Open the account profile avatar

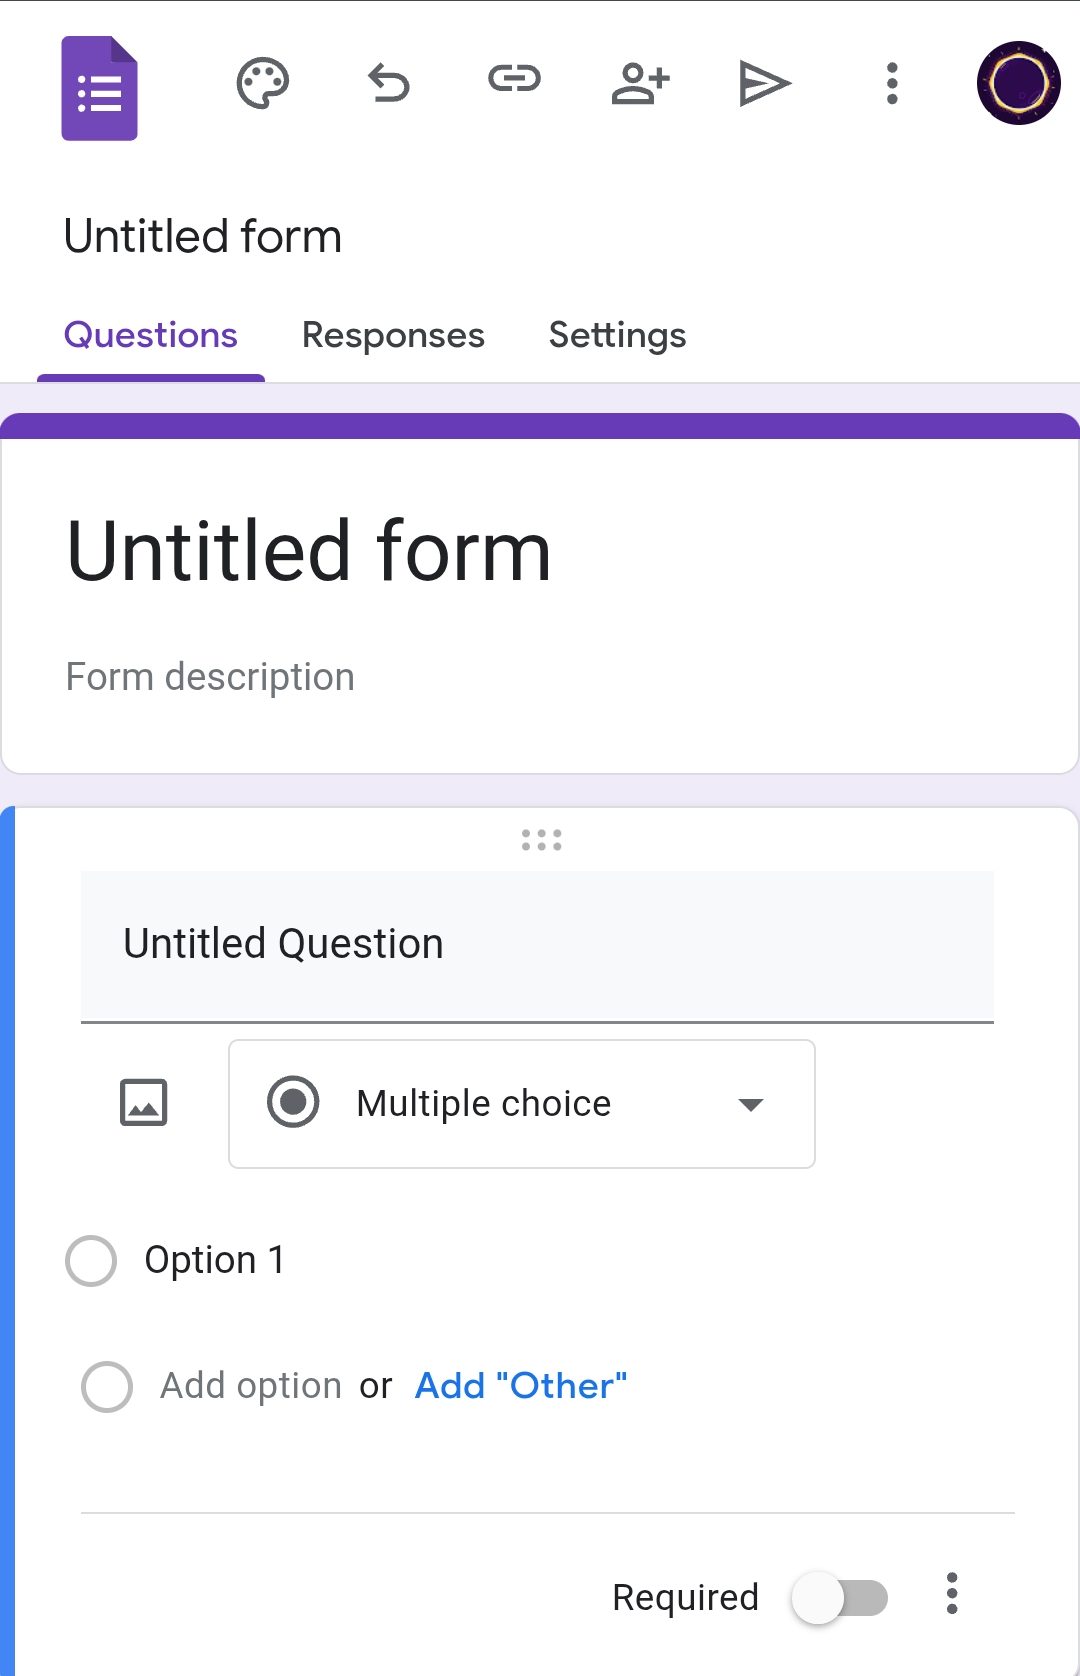[1018, 83]
